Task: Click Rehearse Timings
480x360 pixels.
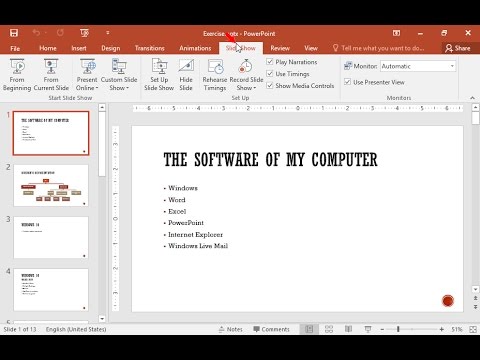Action: (215, 75)
